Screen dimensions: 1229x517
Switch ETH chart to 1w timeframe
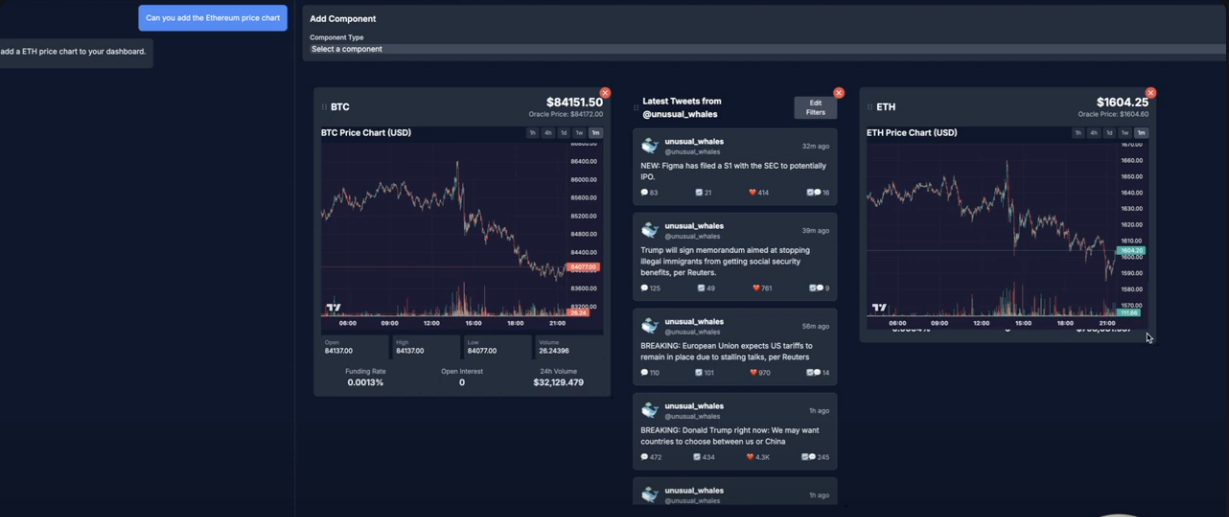[x=1125, y=133]
